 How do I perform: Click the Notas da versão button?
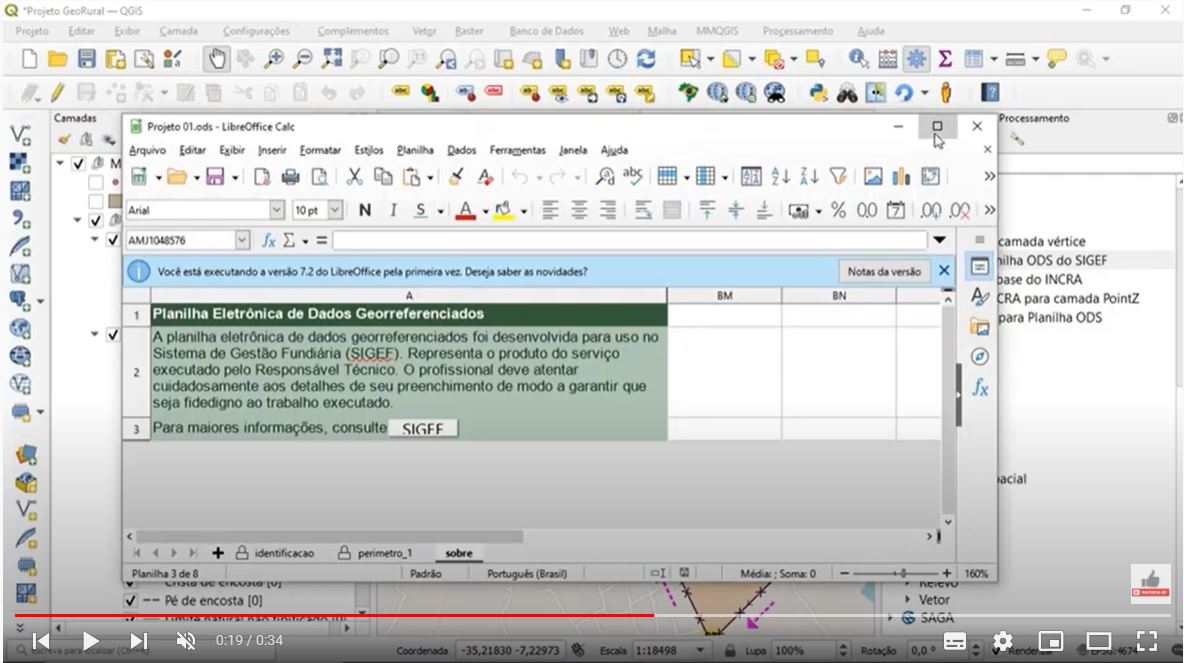[883, 271]
